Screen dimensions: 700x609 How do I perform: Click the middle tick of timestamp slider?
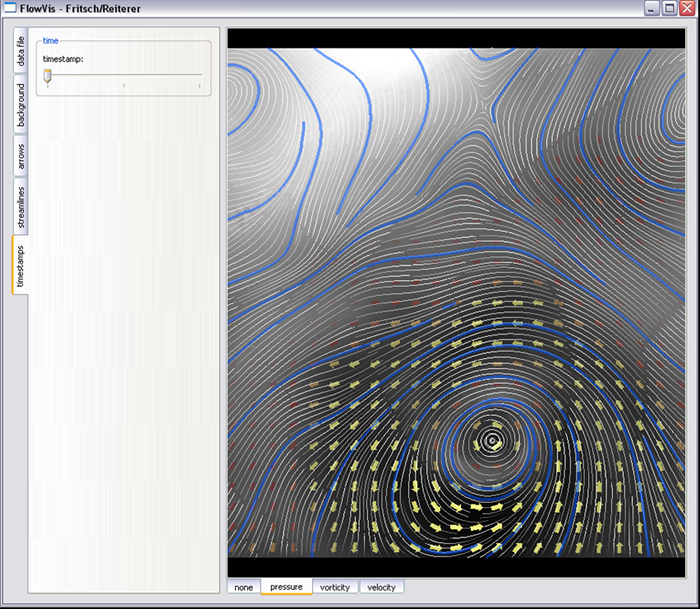click(x=124, y=86)
